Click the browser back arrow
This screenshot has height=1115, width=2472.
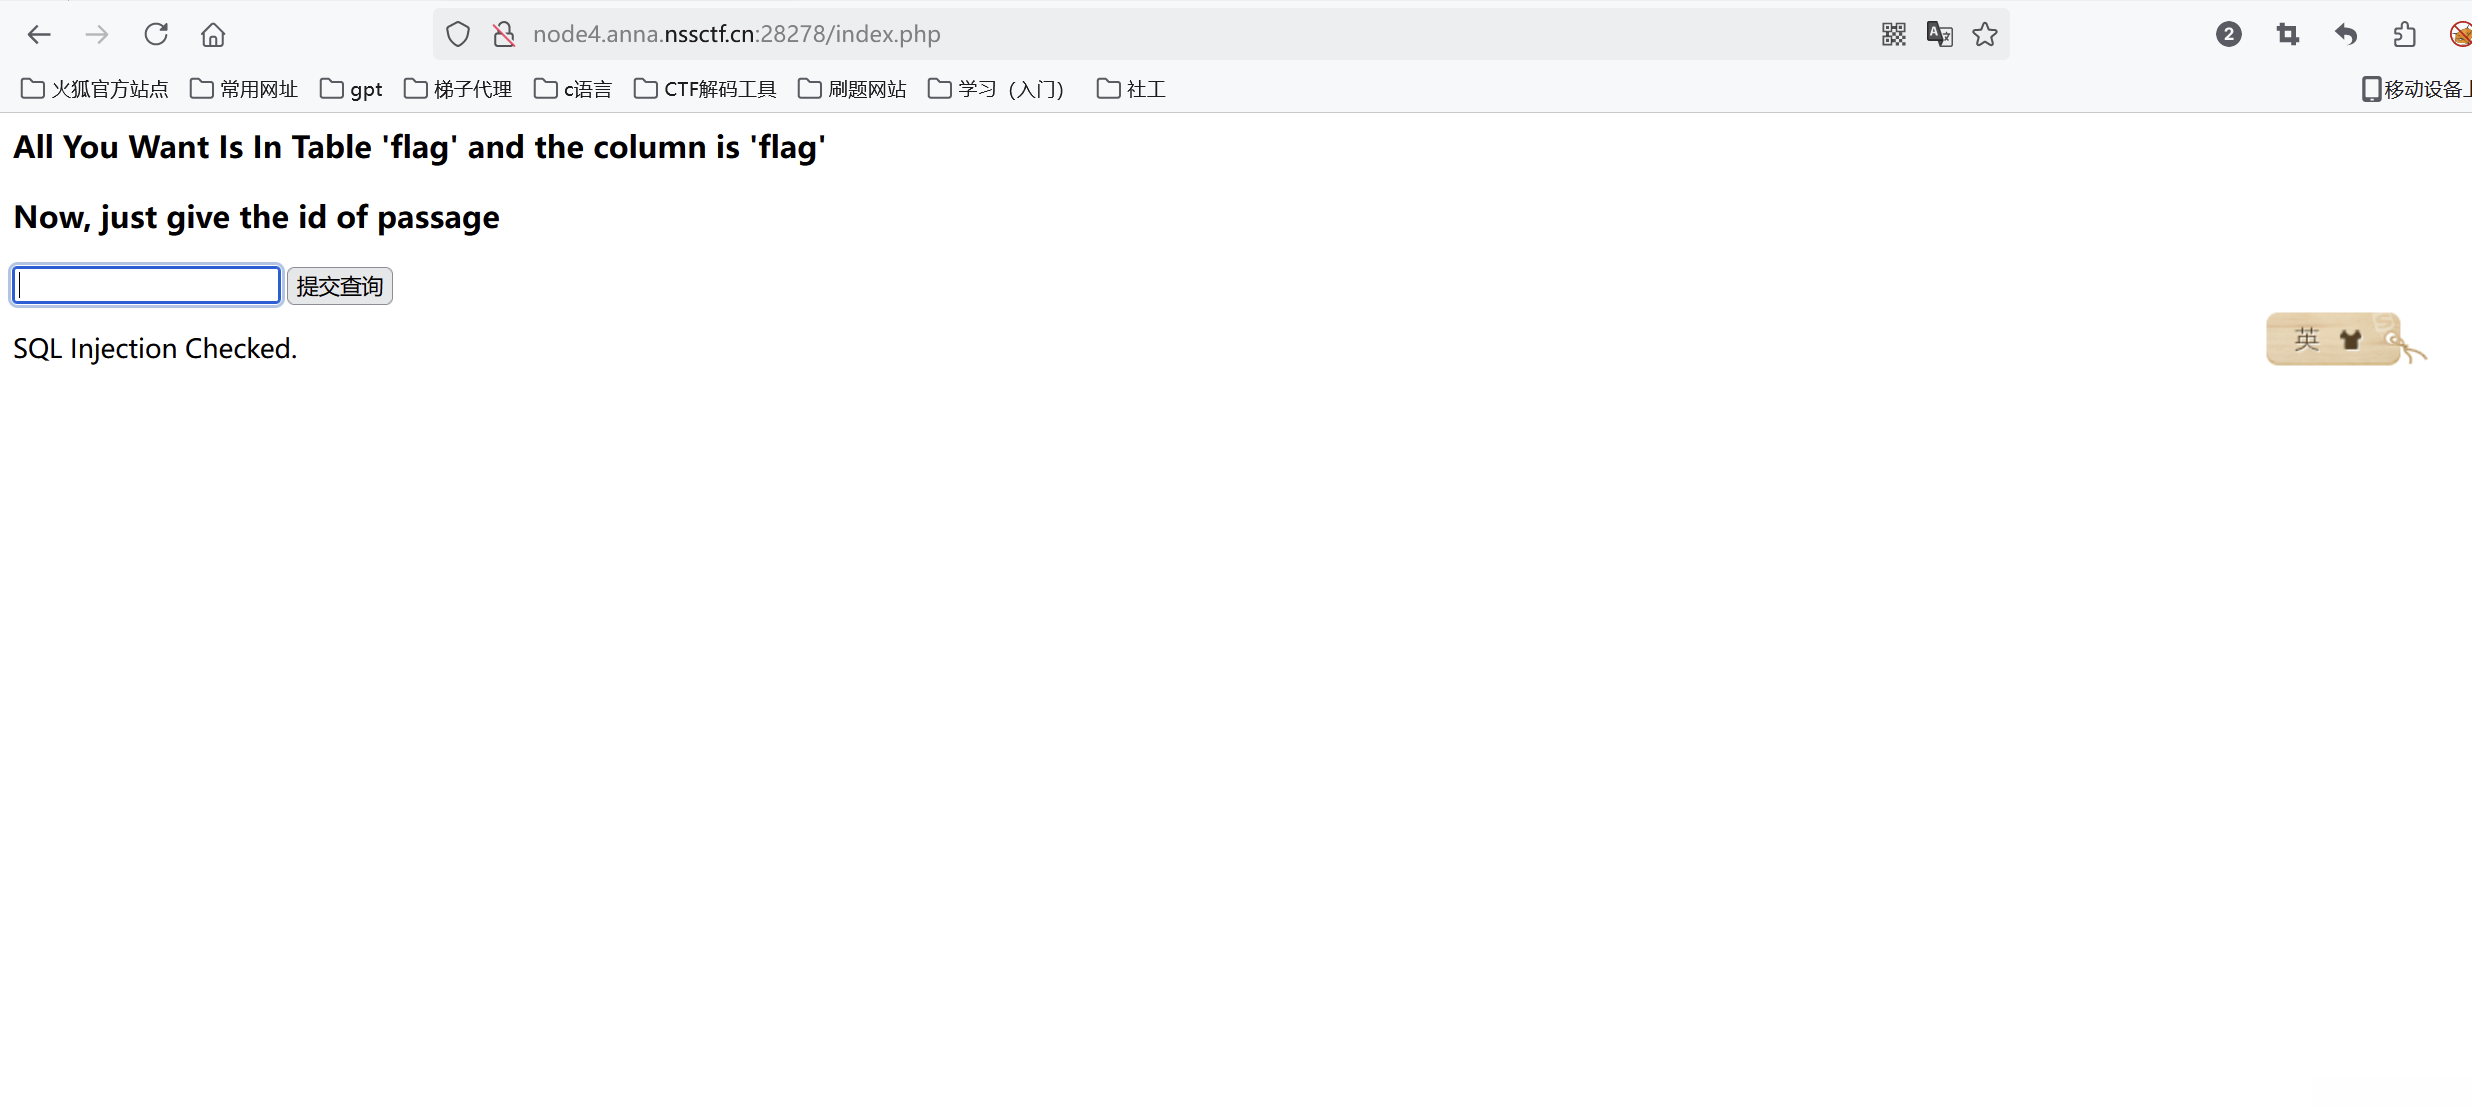(39, 35)
